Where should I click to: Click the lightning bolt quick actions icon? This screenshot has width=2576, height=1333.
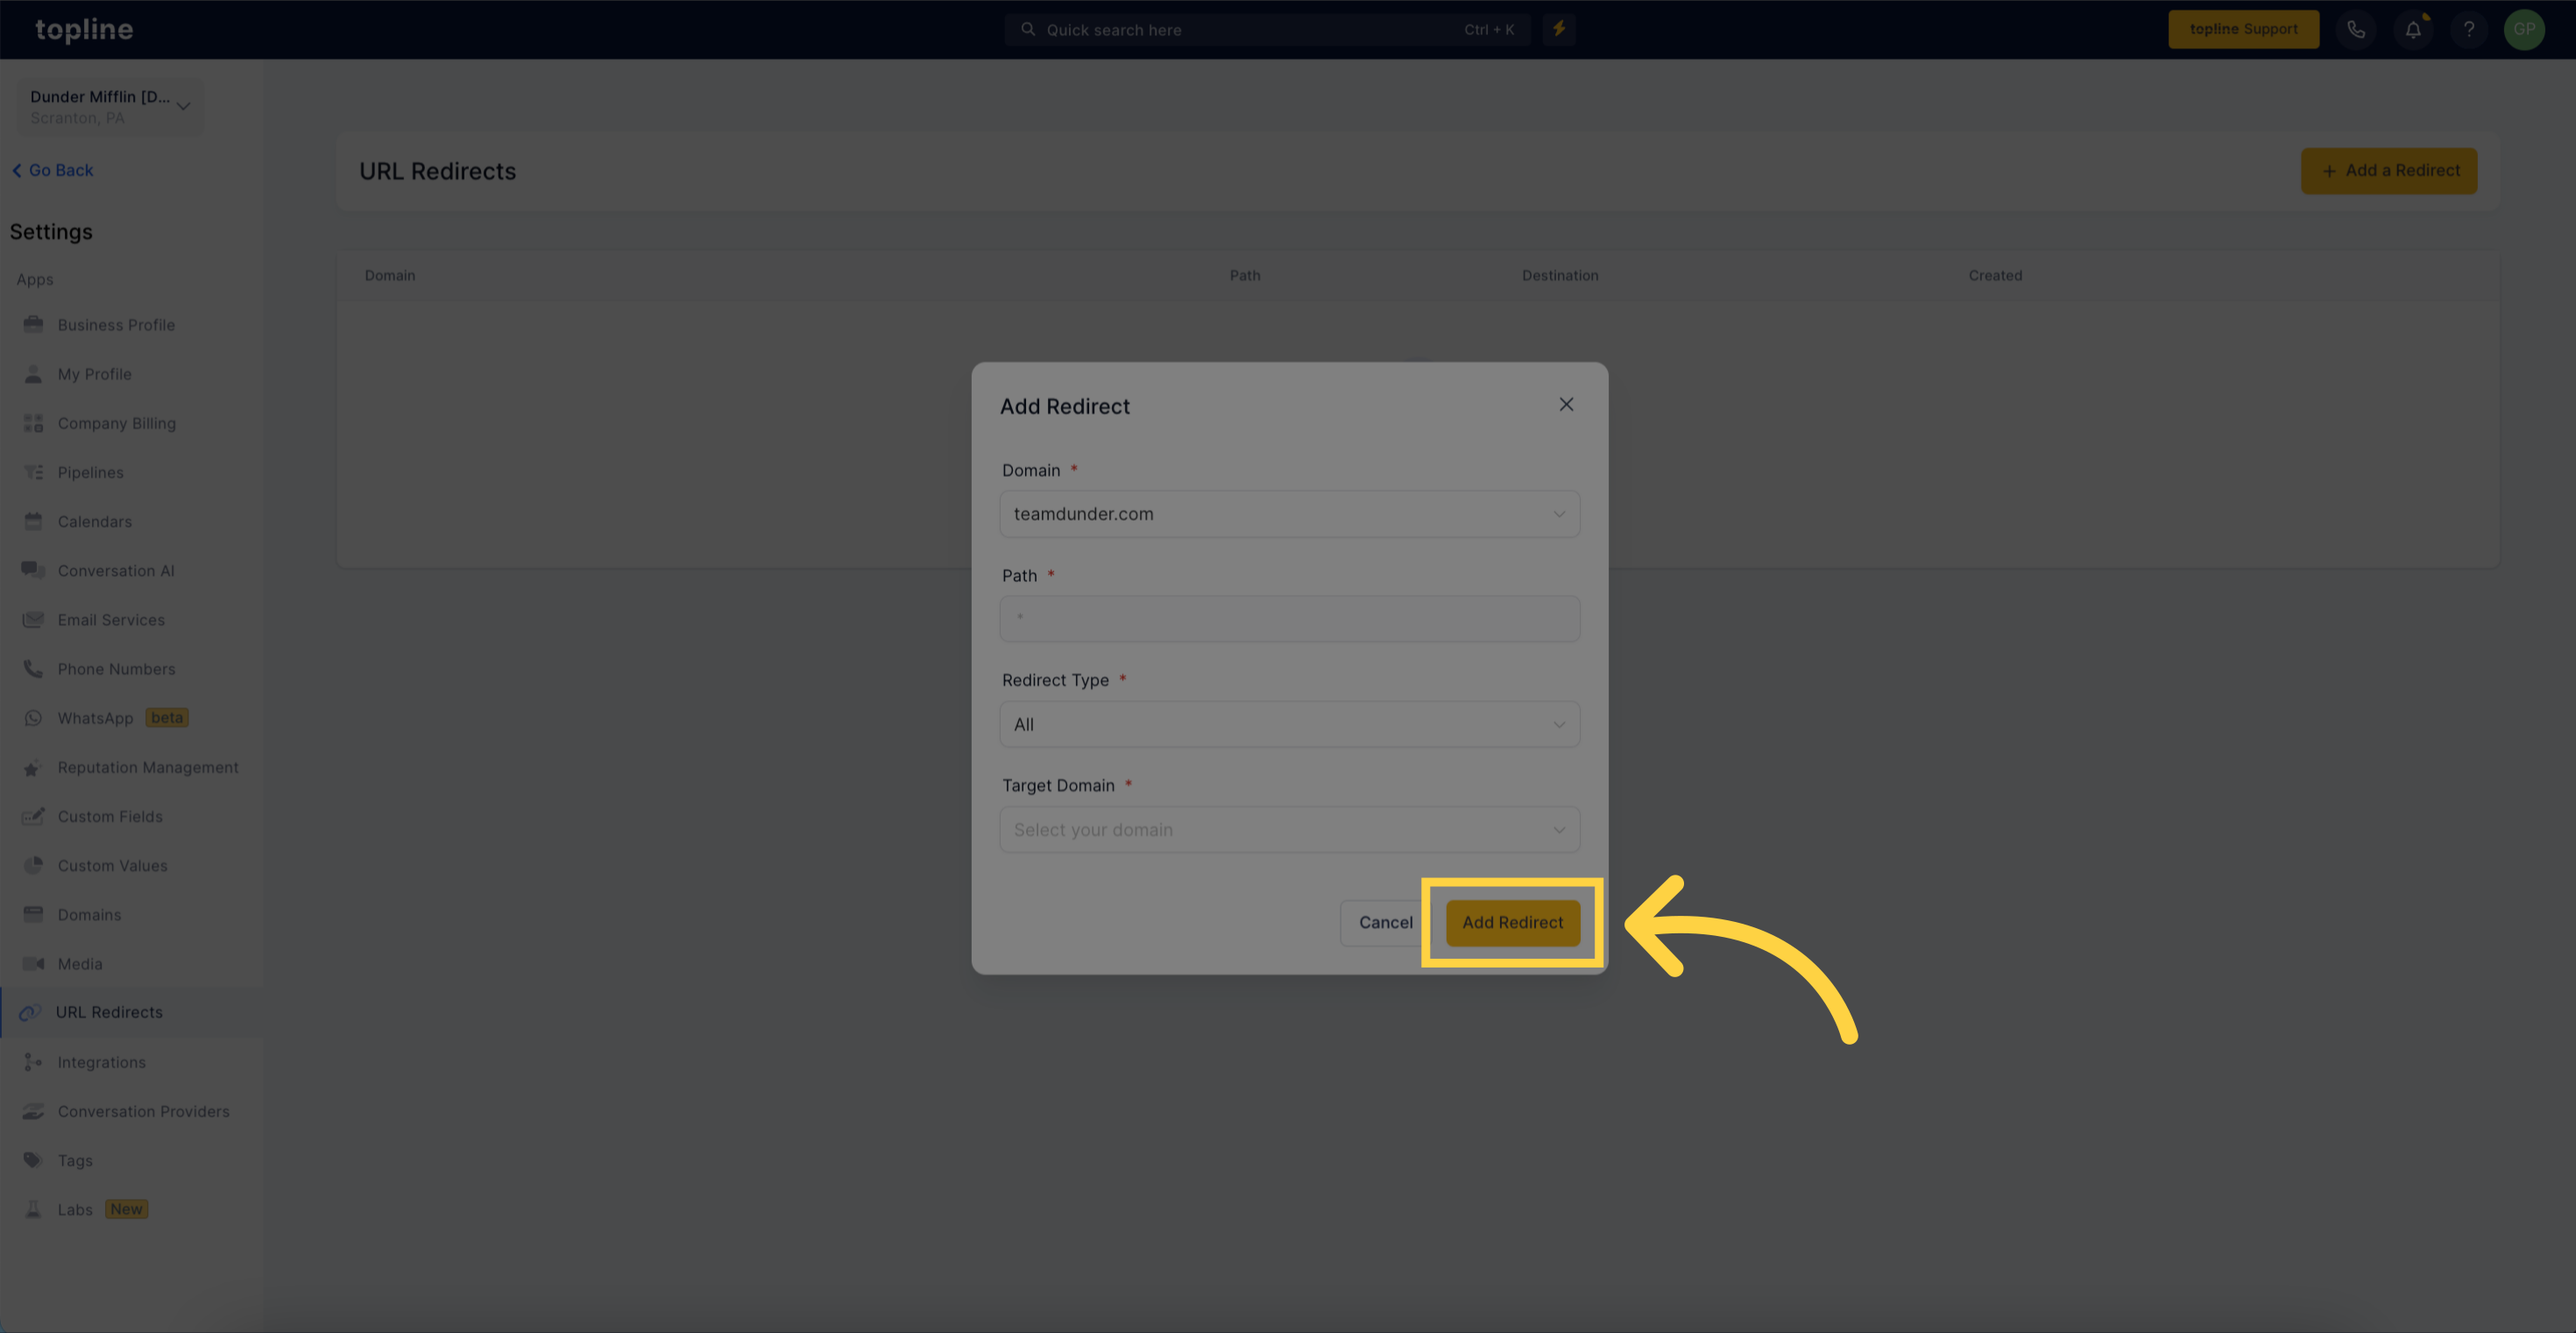tap(1559, 29)
